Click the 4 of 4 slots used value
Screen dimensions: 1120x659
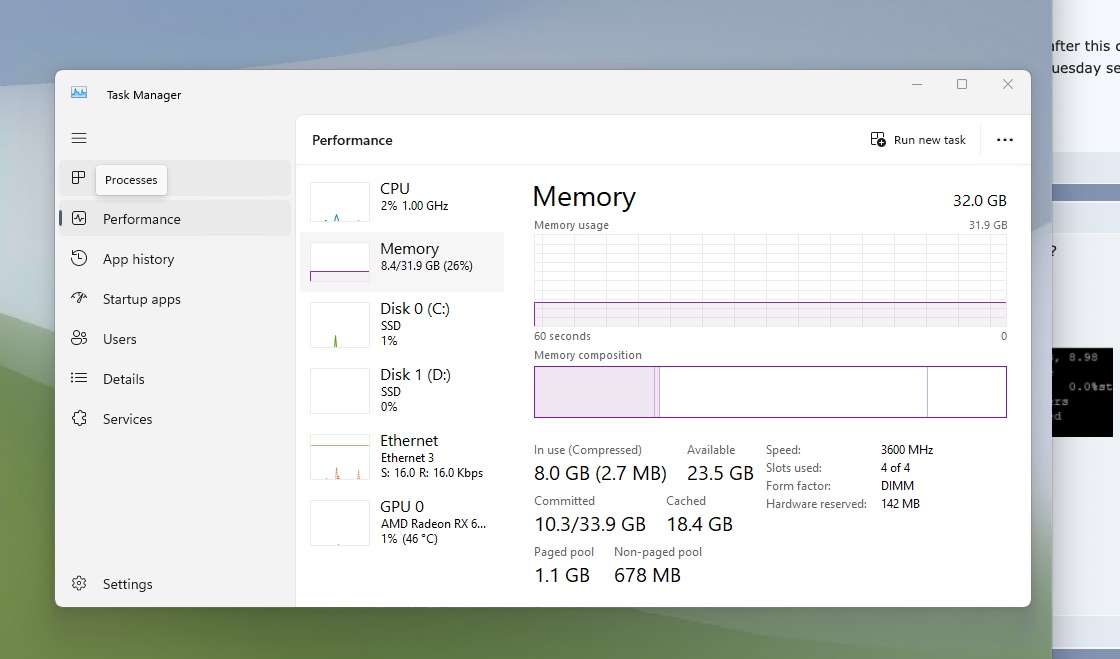point(895,468)
